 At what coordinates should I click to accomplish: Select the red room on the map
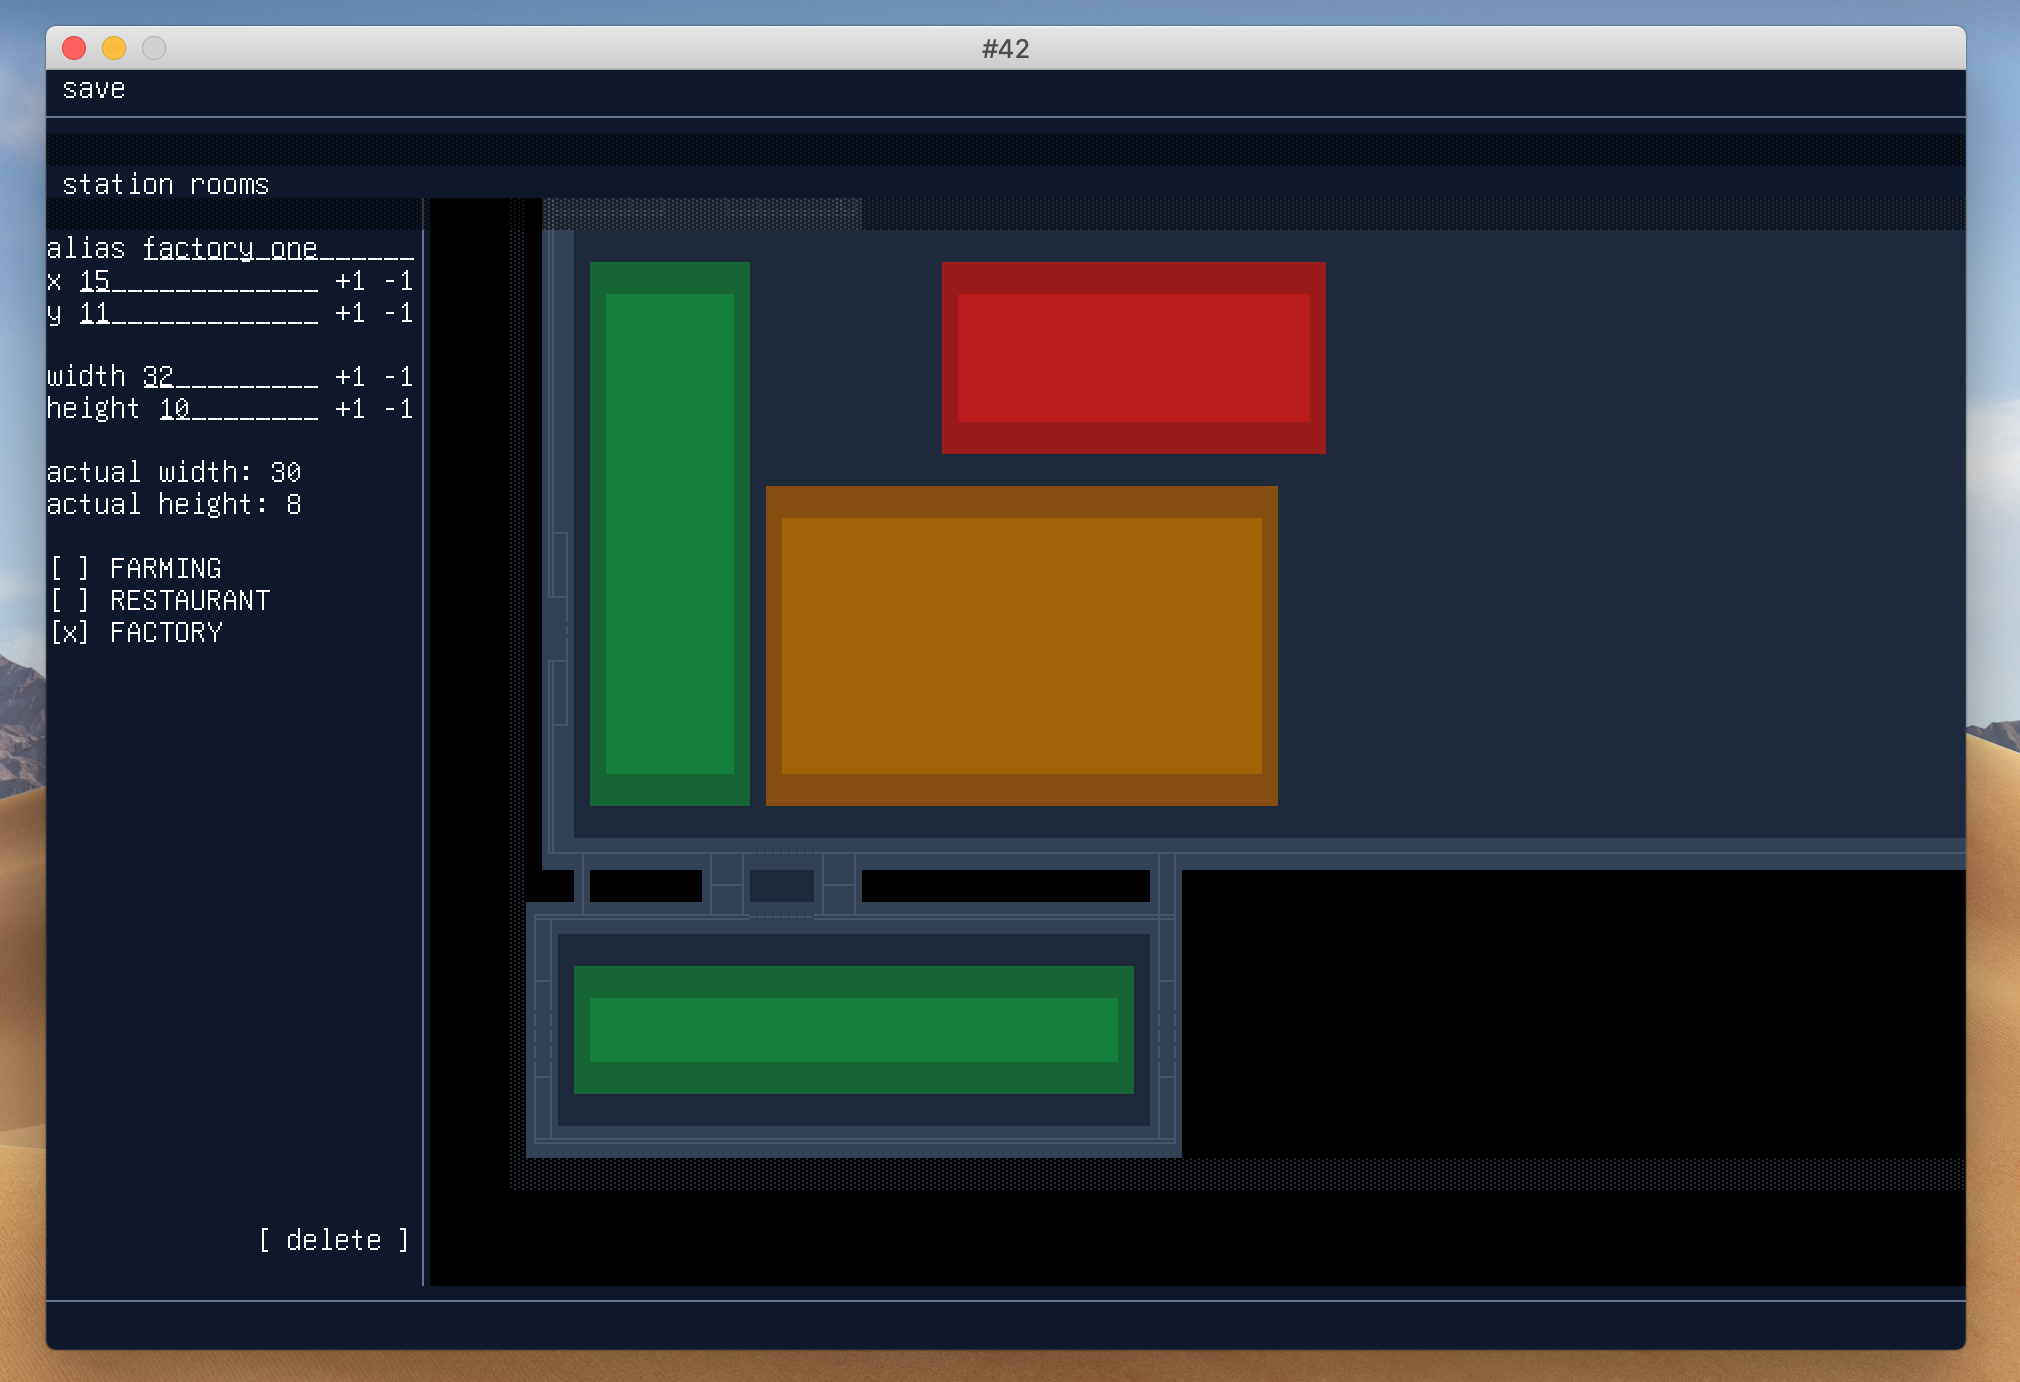click(1133, 357)
